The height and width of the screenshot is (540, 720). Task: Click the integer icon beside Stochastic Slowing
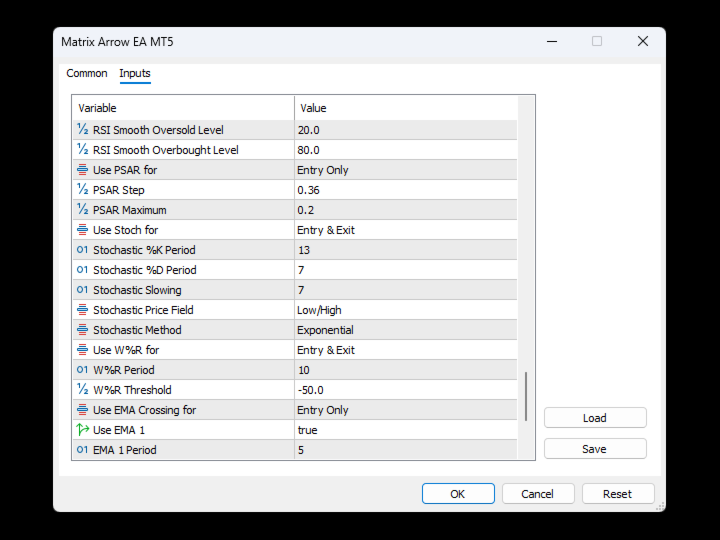[82, 290]
